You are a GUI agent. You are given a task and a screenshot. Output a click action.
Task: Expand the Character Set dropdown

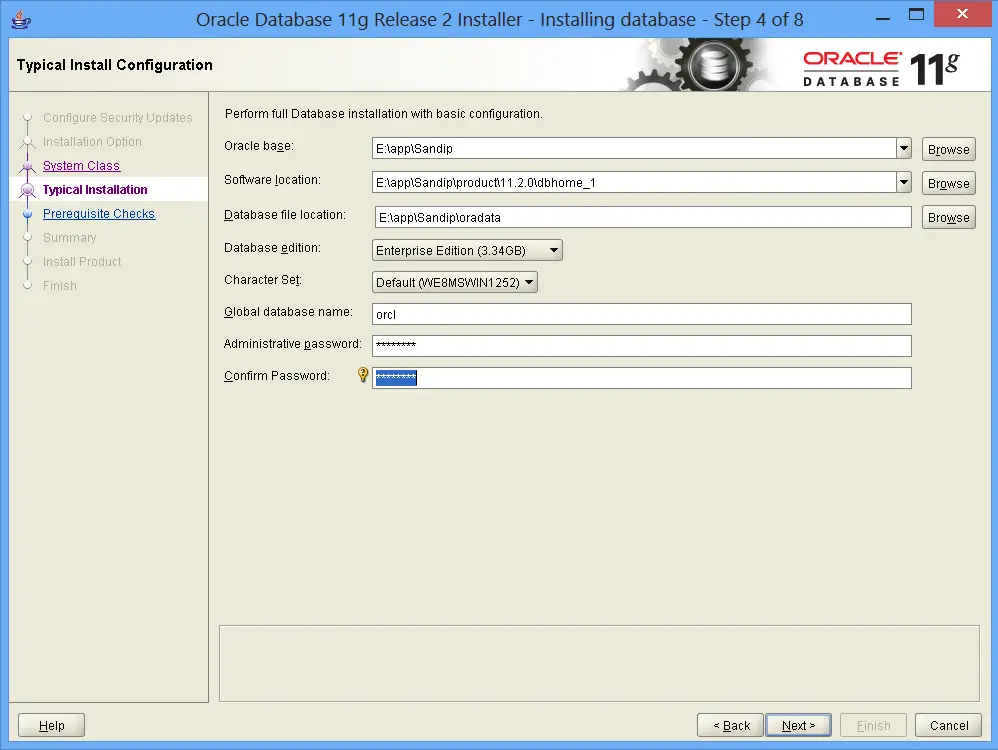(454, 282)
